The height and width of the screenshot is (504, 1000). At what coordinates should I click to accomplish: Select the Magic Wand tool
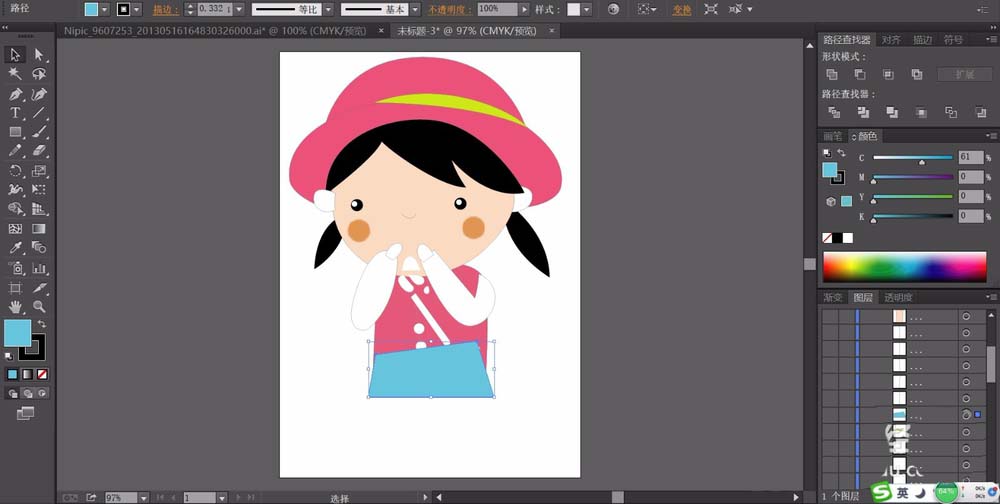coord(15,74)
